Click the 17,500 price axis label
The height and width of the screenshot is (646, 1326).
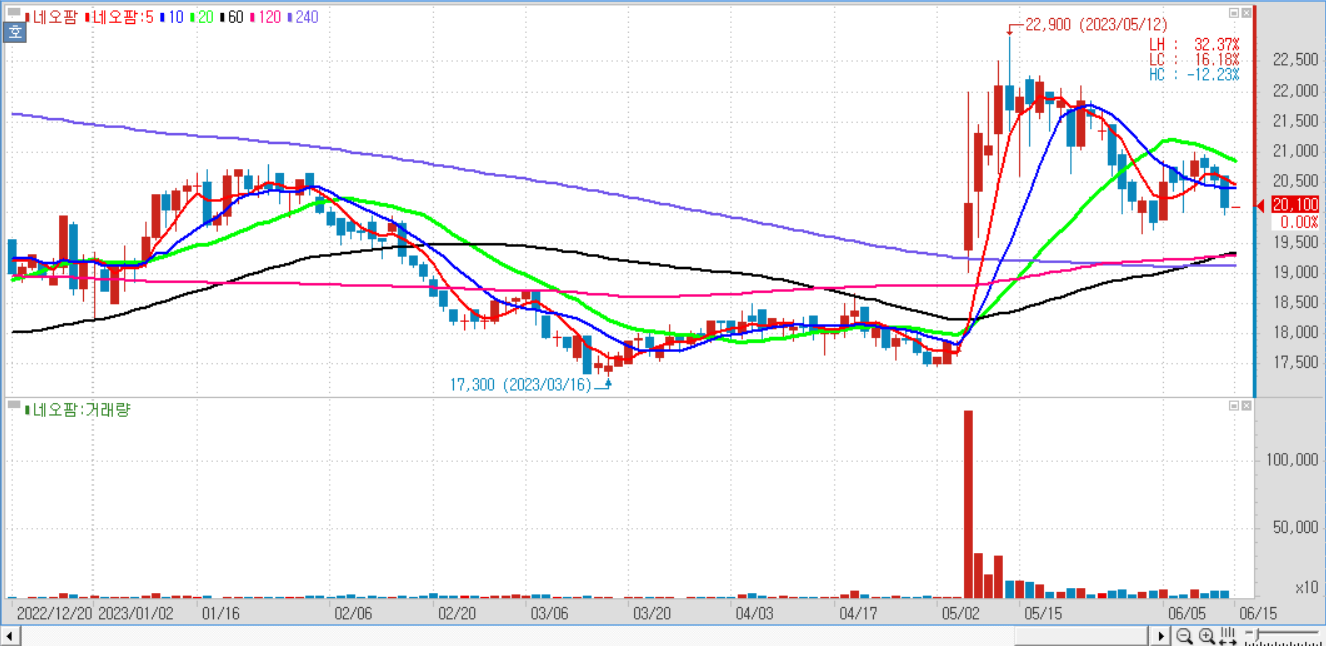1295,363
